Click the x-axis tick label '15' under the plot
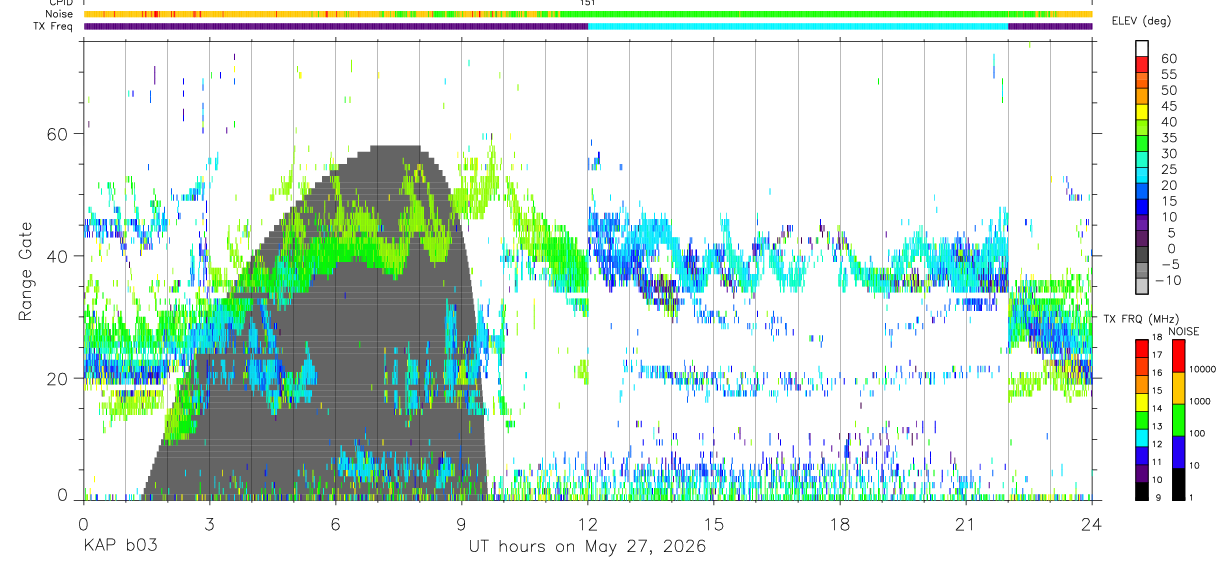The width and height of the screenshot is (1228, 567). tap(713, 524)
